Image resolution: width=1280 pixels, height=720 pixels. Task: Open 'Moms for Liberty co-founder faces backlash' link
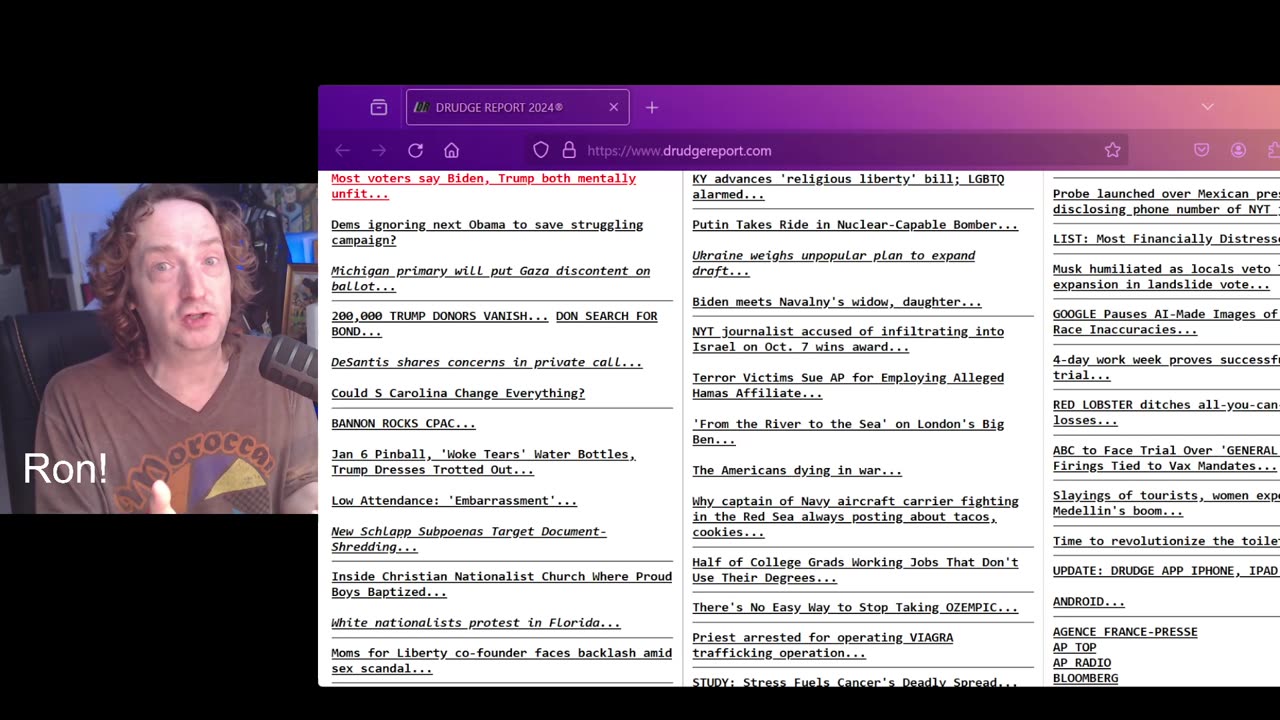pyautogui.click(x=501, y=660)
